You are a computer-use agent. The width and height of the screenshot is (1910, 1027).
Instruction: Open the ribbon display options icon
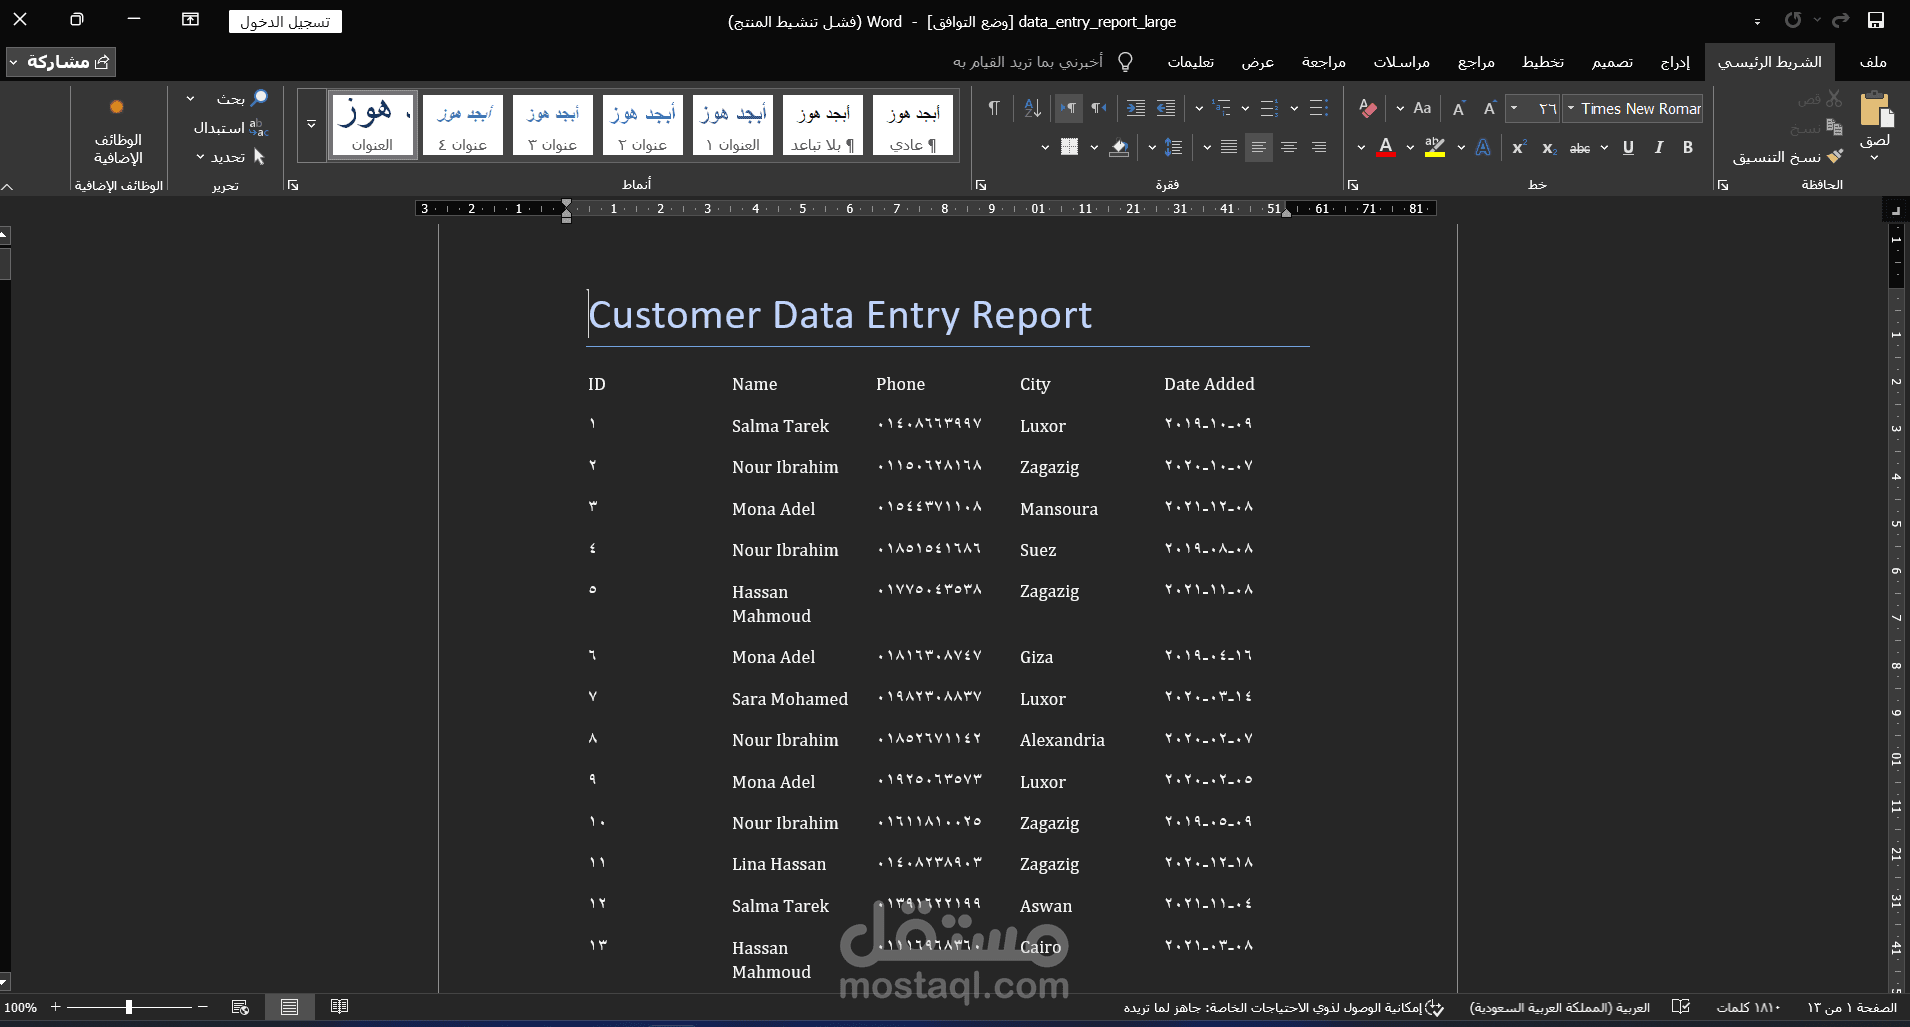pos(190,20)
